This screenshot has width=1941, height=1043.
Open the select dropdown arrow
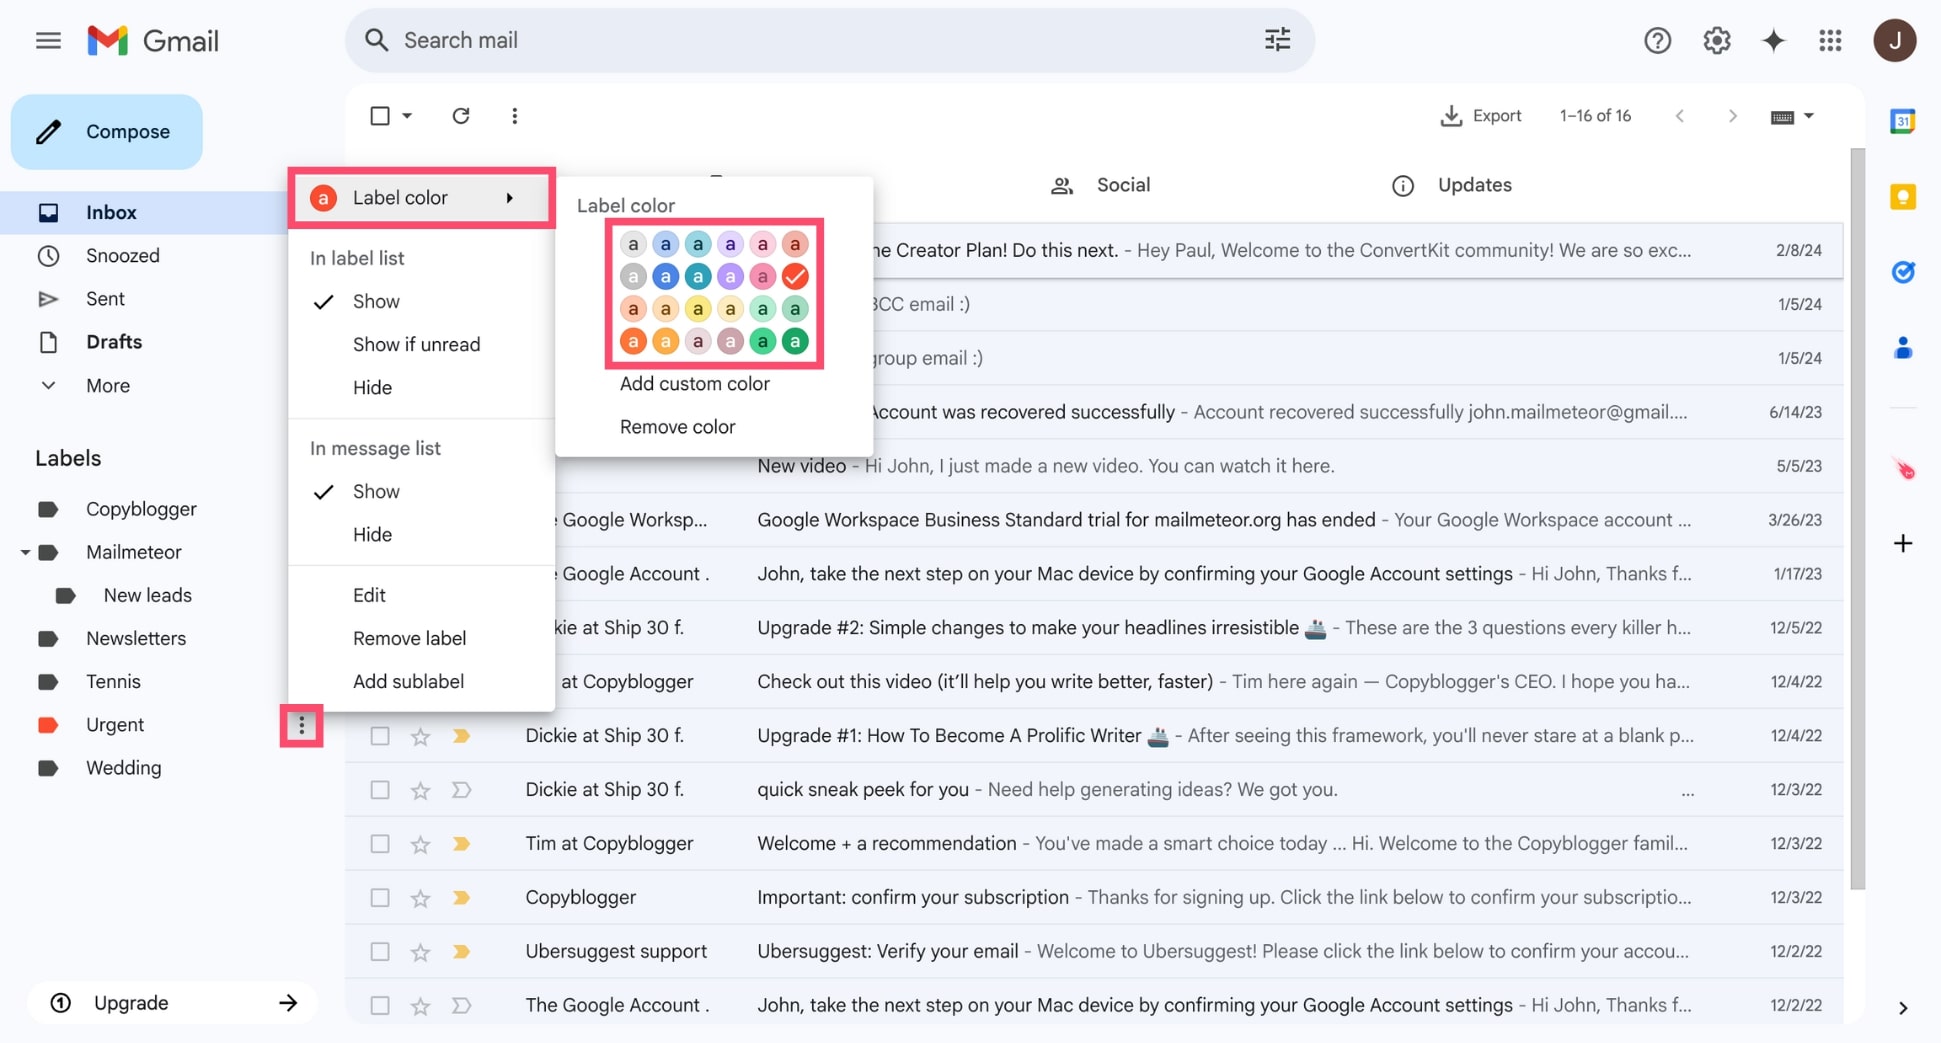coord(407,116)
